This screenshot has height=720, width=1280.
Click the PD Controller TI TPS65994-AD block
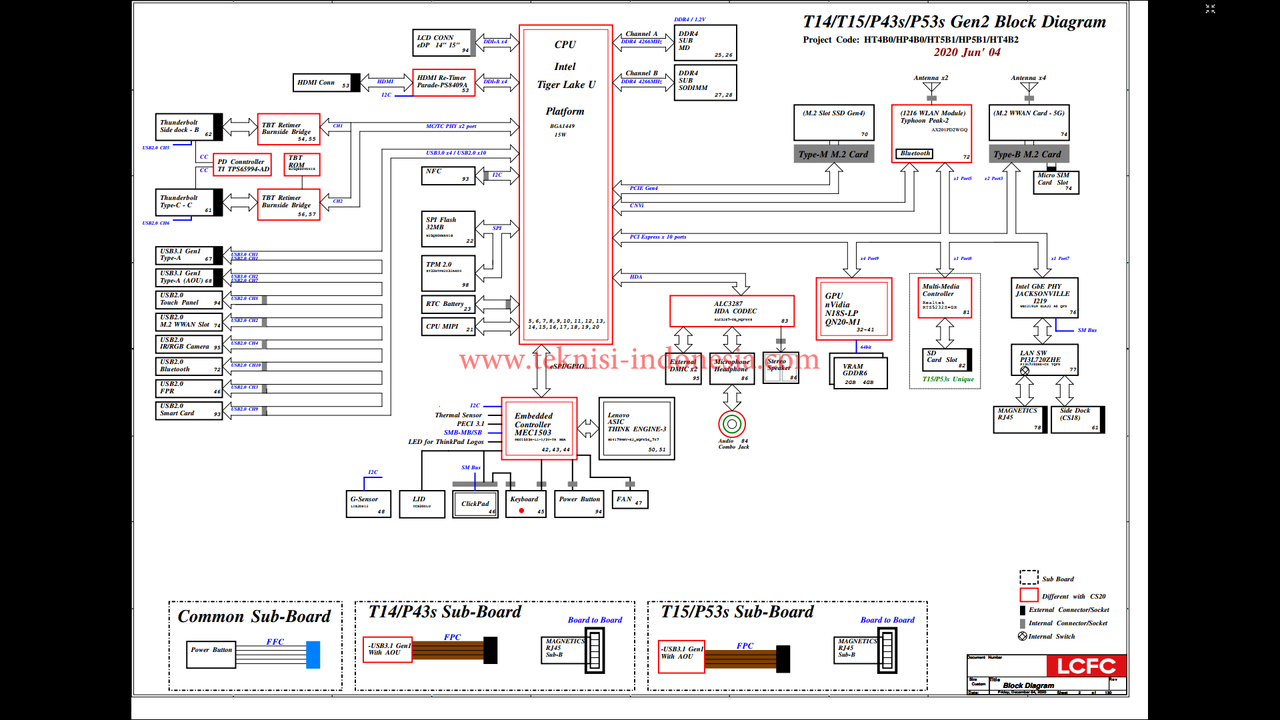(x=243, y=165)
